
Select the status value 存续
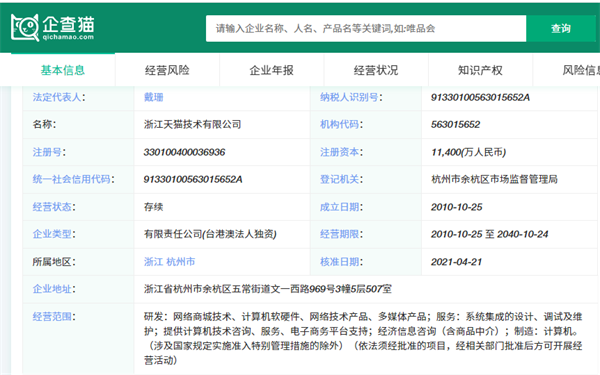tap(153, 207)
